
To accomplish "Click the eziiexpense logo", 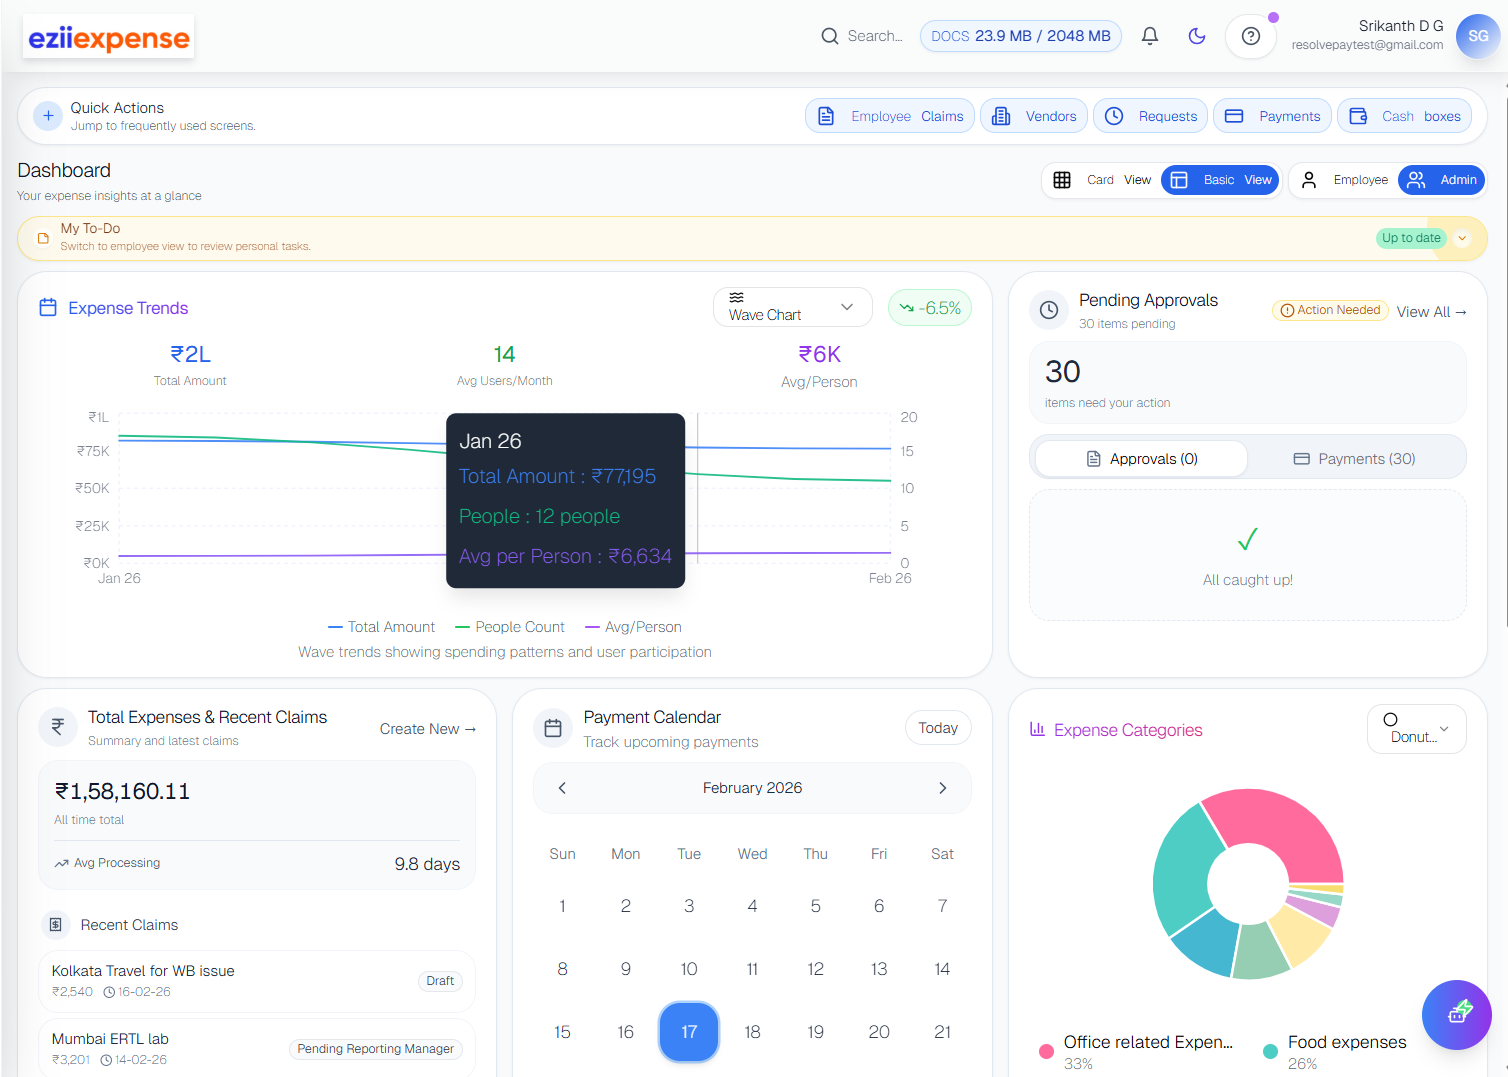I will pyautogui.click(x=109, y=38).
